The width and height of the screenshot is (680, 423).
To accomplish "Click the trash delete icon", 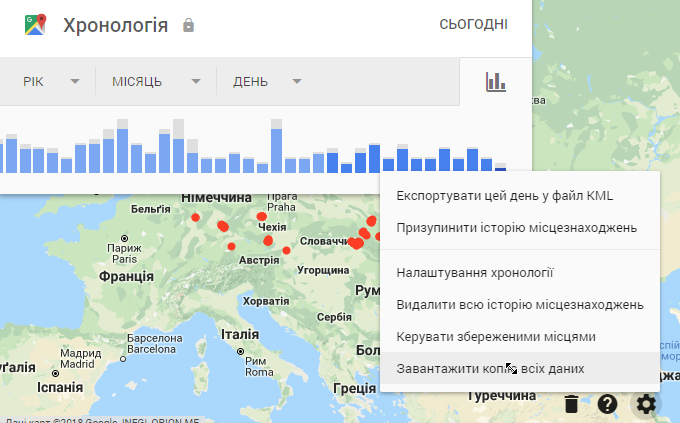I will pos(570,404).
